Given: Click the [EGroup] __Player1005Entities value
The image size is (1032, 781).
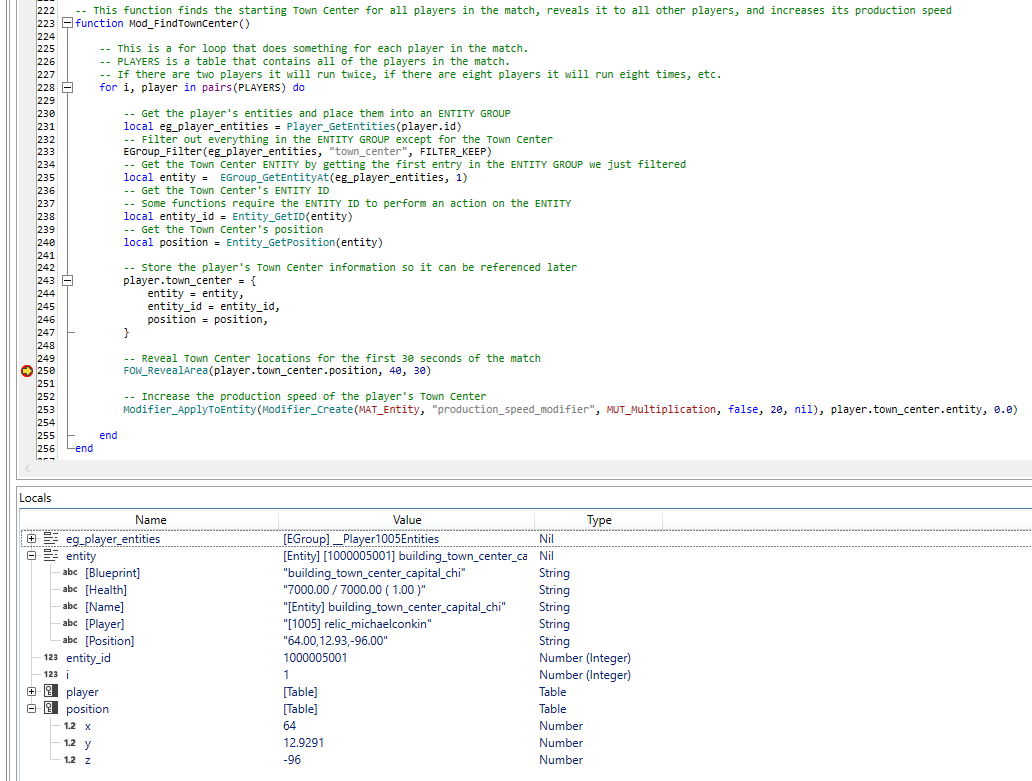Looking at the screenshot, I should (361, 539).
